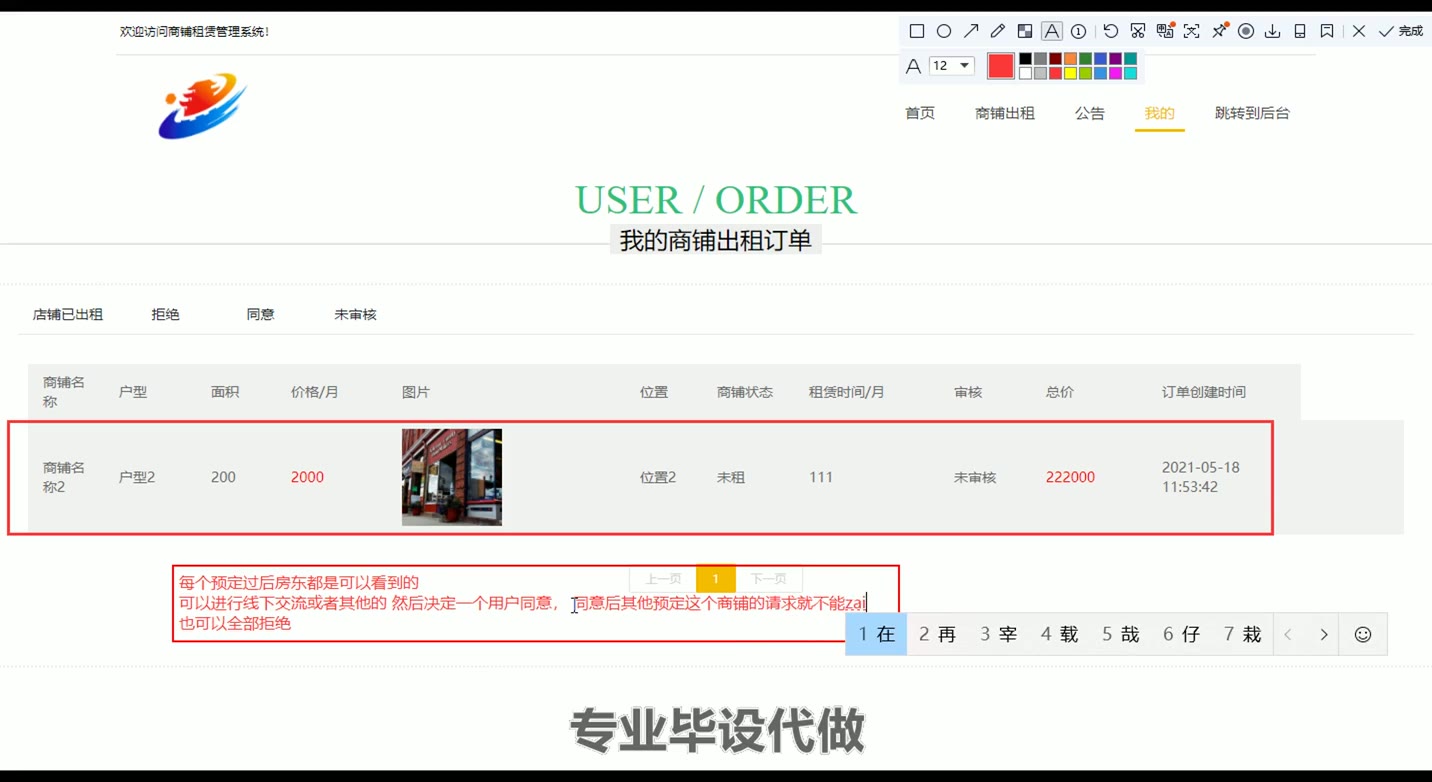The image size is (1432, 782).
Task: Click 完成 to finish screenshot
Action: tap(1401, 31)
